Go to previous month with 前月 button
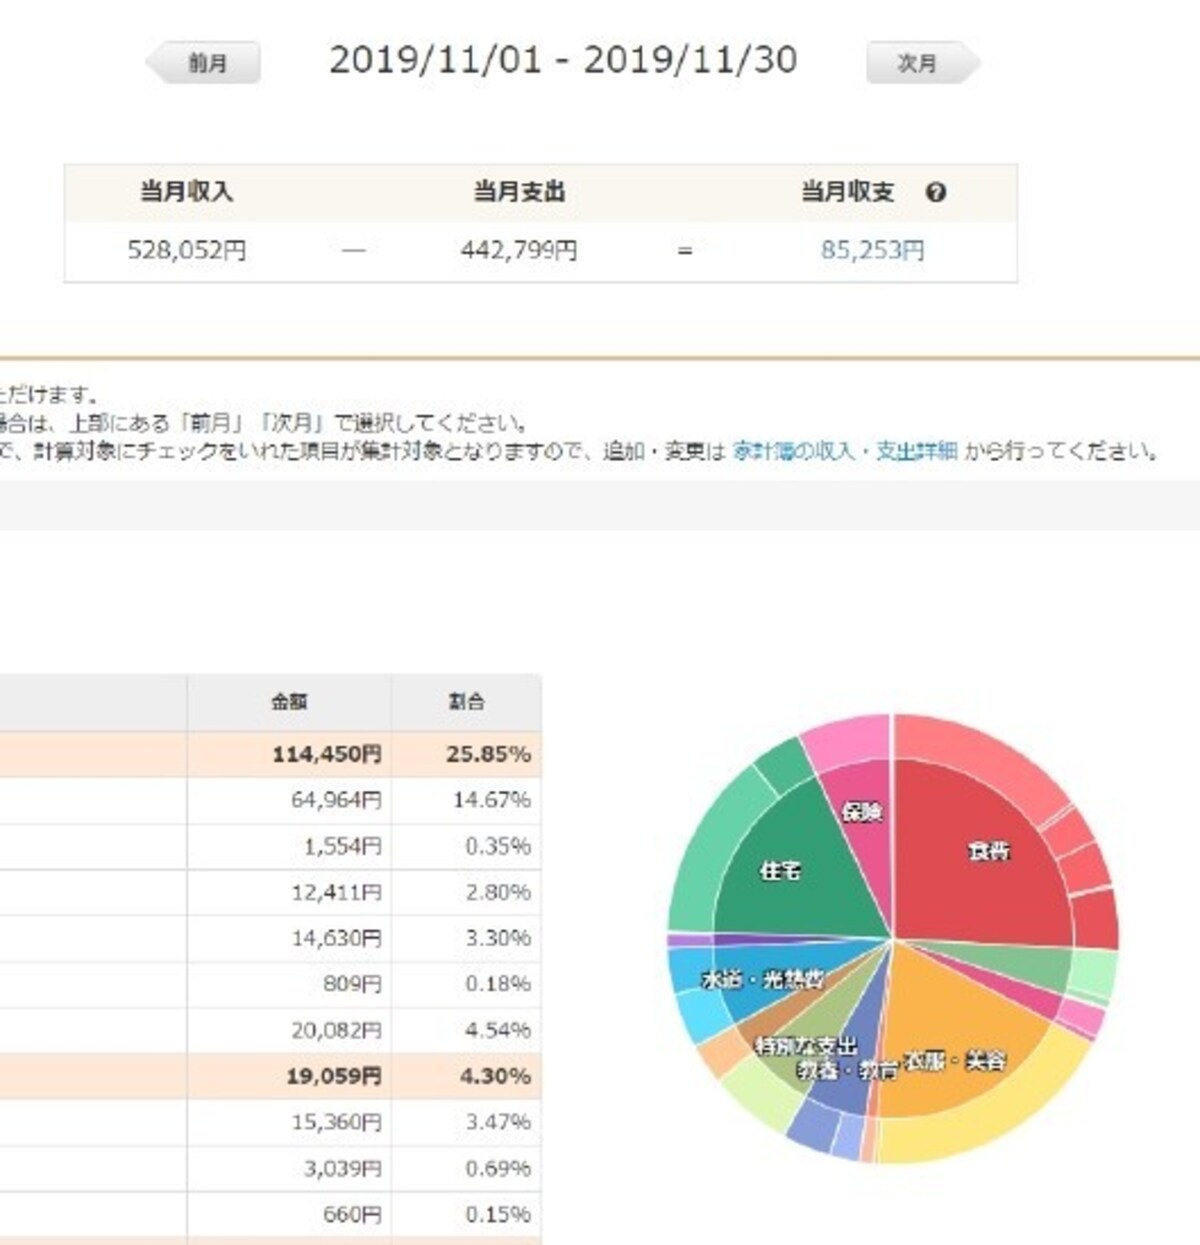Screen dimensions: 1200x1245 [x=204, y=63]
